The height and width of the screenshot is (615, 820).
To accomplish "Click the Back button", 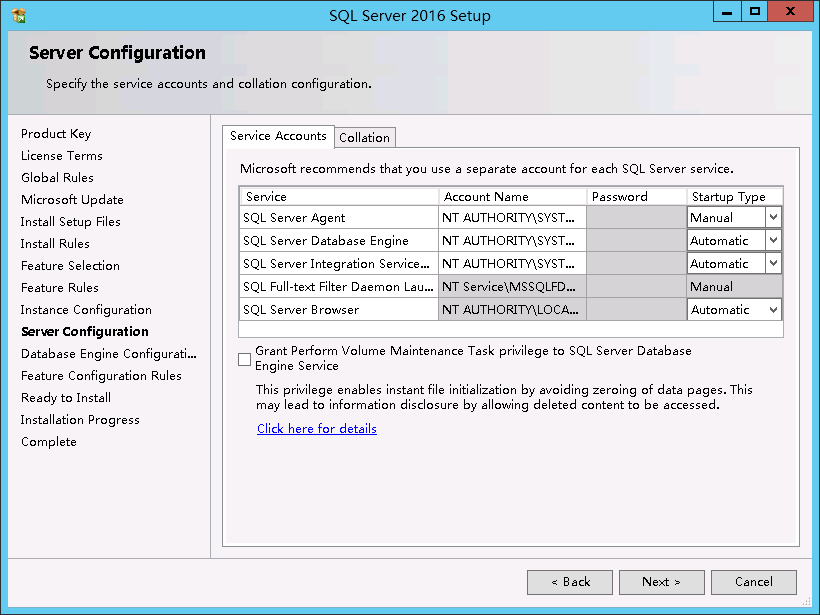I will (x=570, y=582).
